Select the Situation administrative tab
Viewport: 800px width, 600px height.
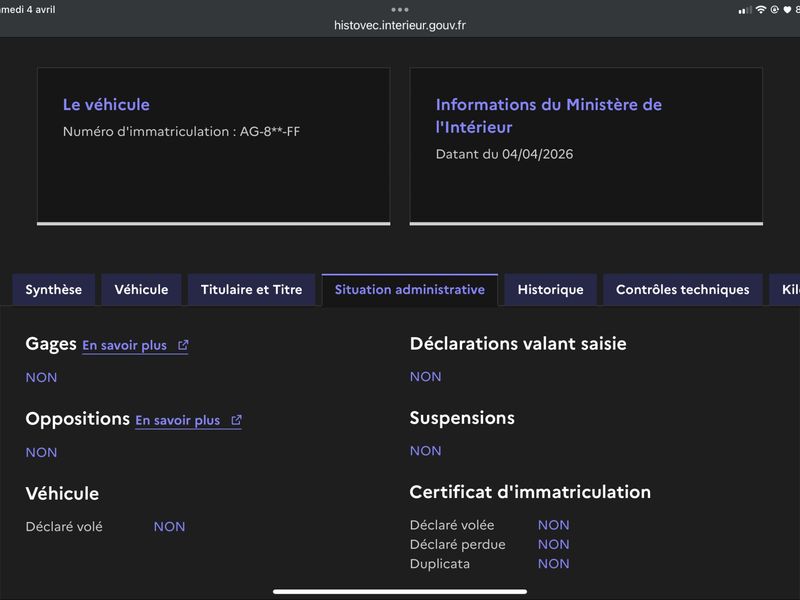410,290
